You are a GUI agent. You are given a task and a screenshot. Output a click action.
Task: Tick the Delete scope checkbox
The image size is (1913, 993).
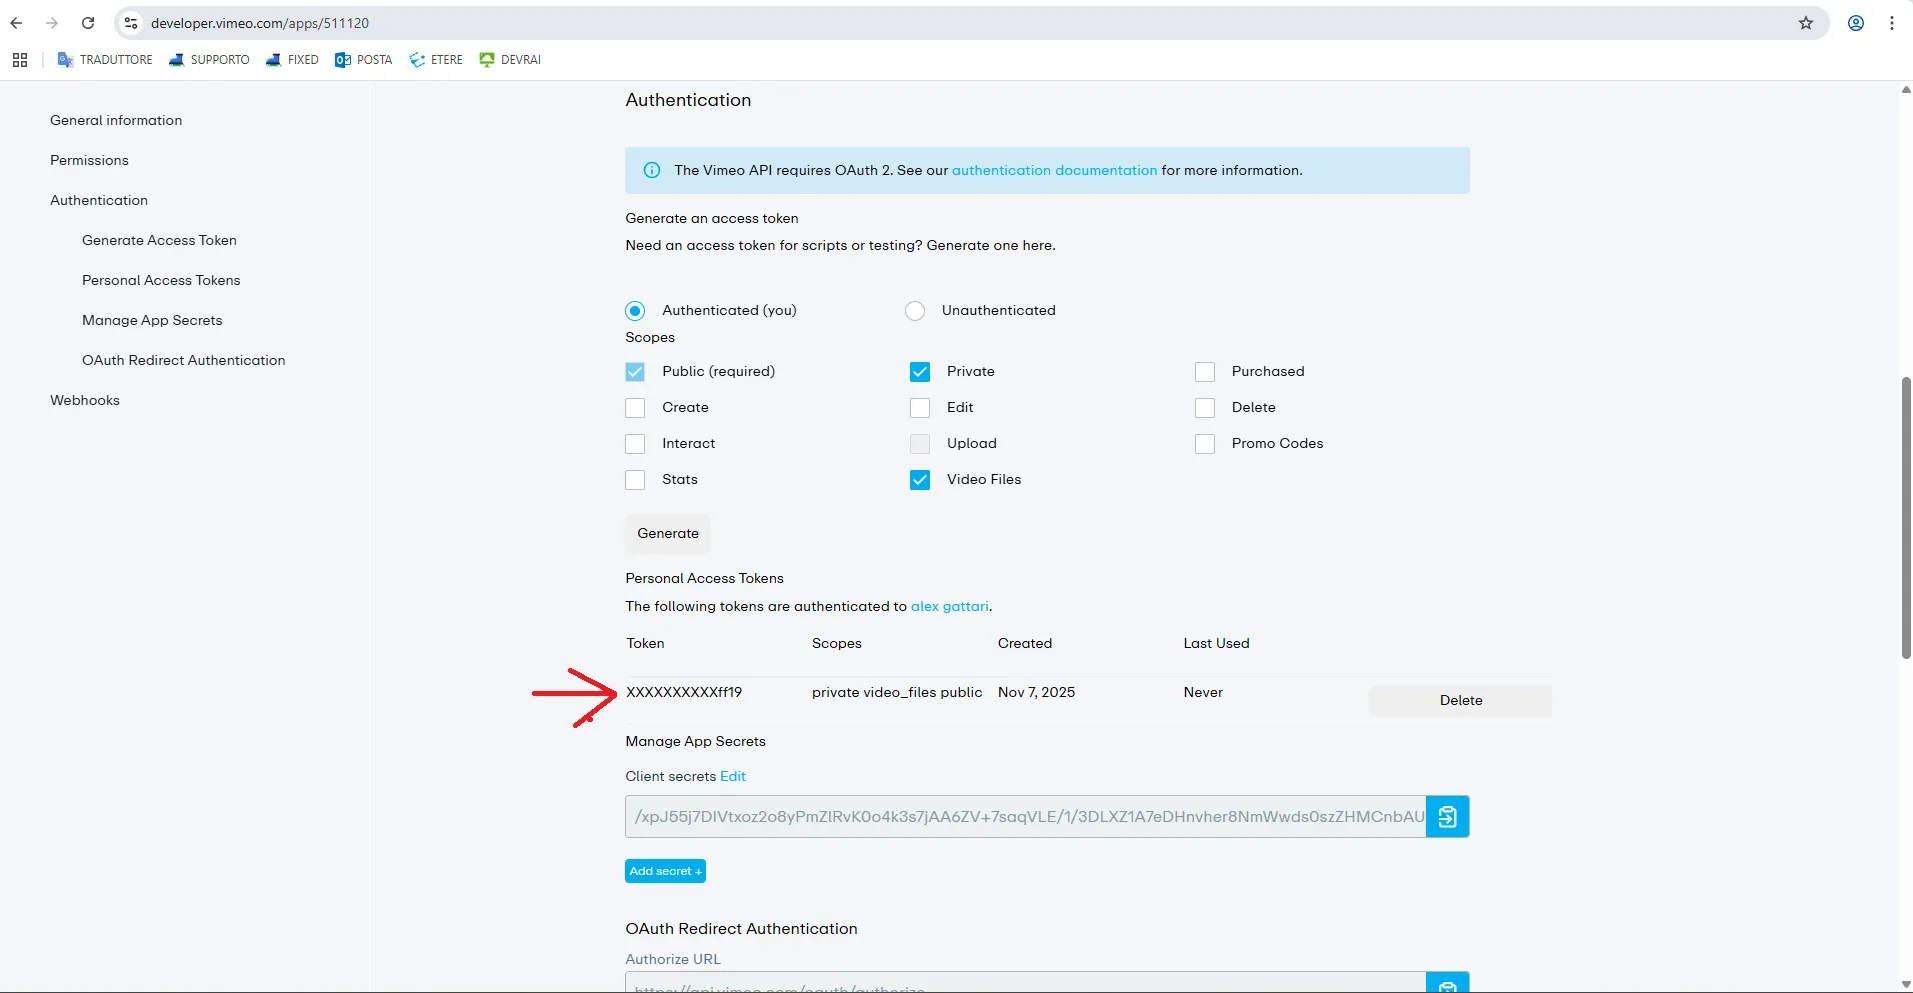tap(1205, 408)
